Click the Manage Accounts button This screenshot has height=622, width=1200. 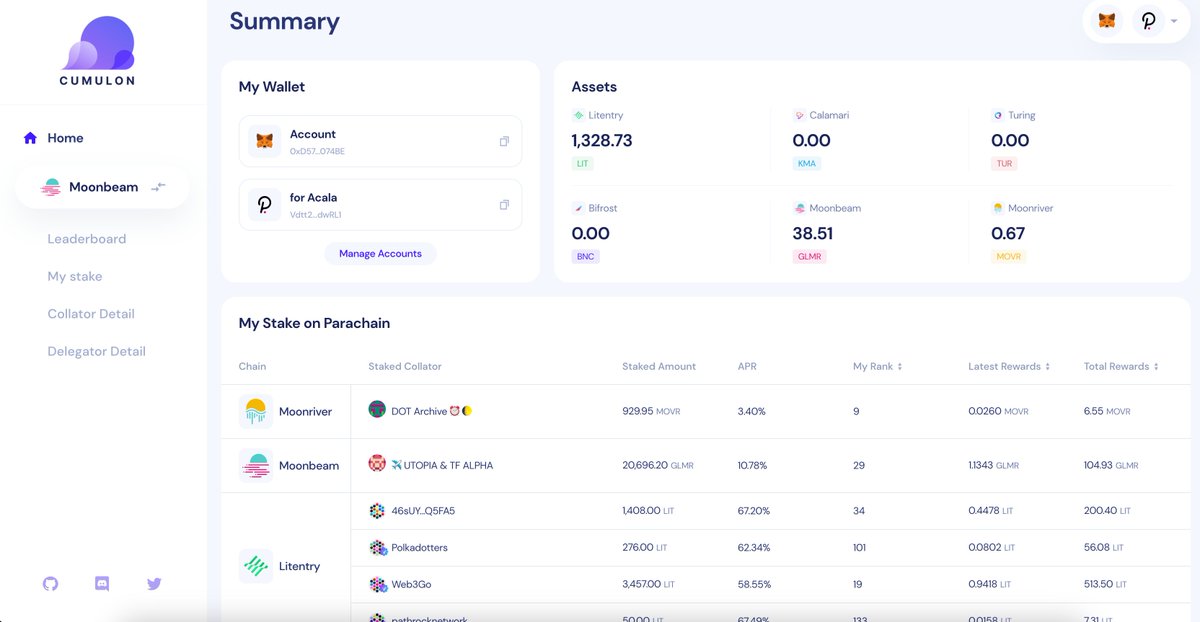[380, 253]
